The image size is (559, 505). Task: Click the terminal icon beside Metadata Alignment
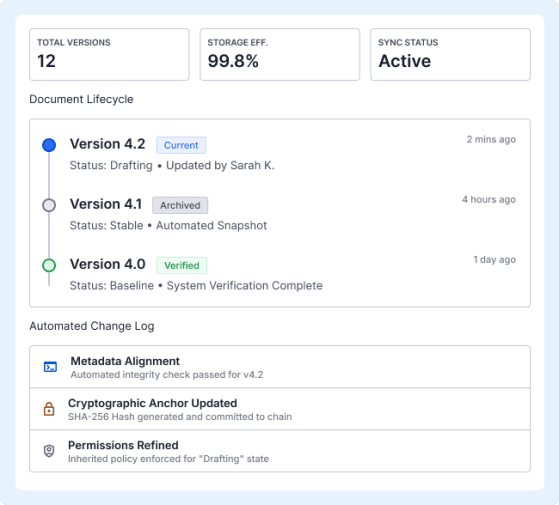pyautogui.click(x=50, y=367)
